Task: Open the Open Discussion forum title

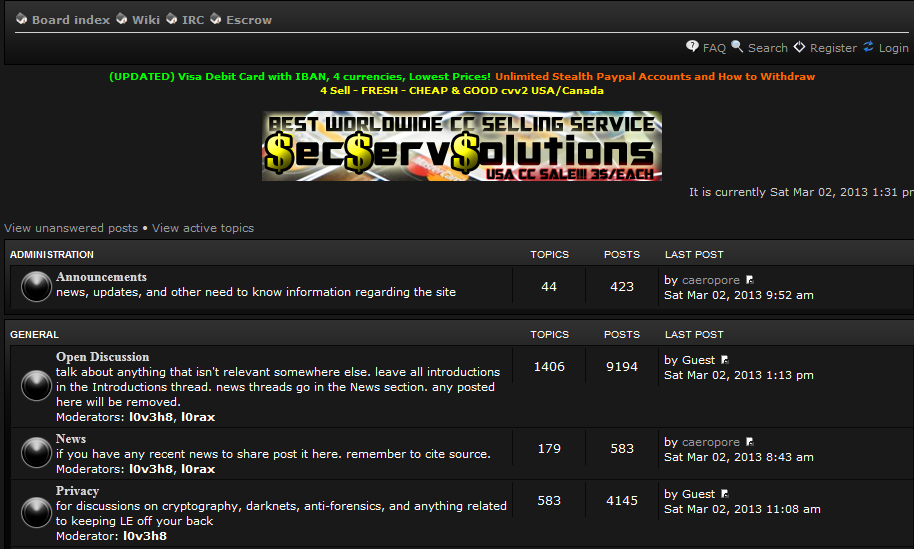Action: coord(102,357)
